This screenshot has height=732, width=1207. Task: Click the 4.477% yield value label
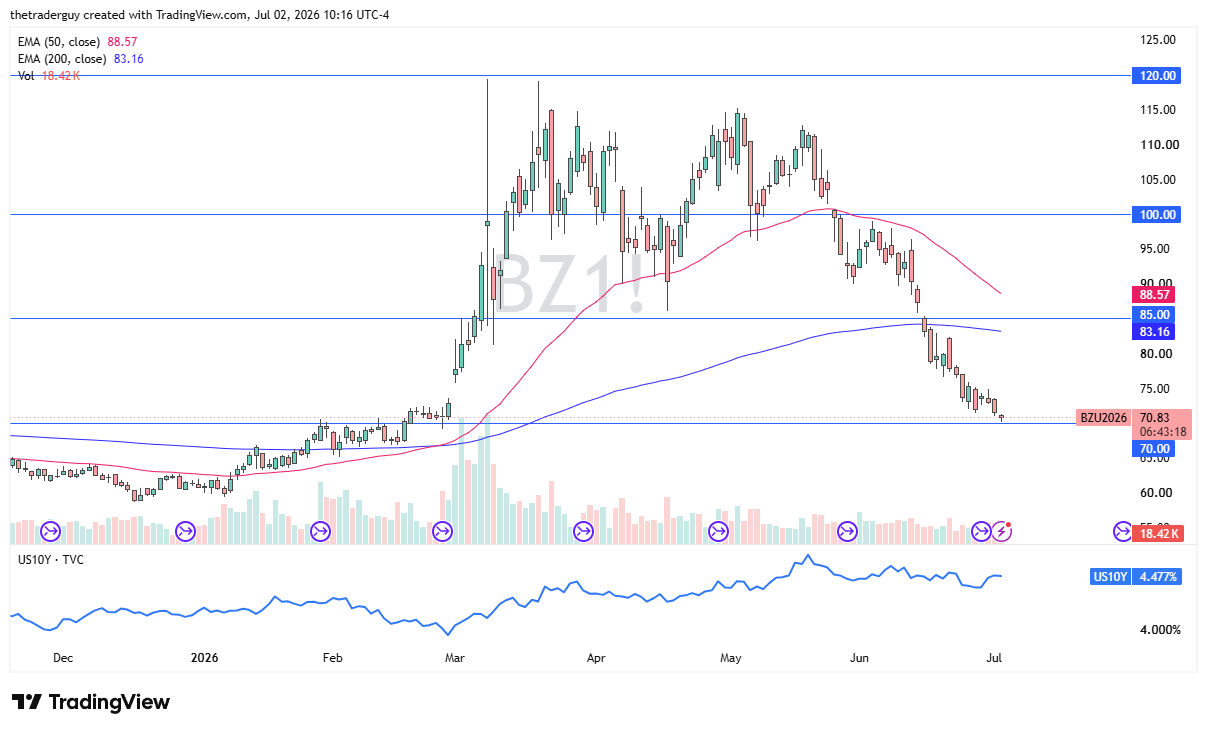[1157, 577]
